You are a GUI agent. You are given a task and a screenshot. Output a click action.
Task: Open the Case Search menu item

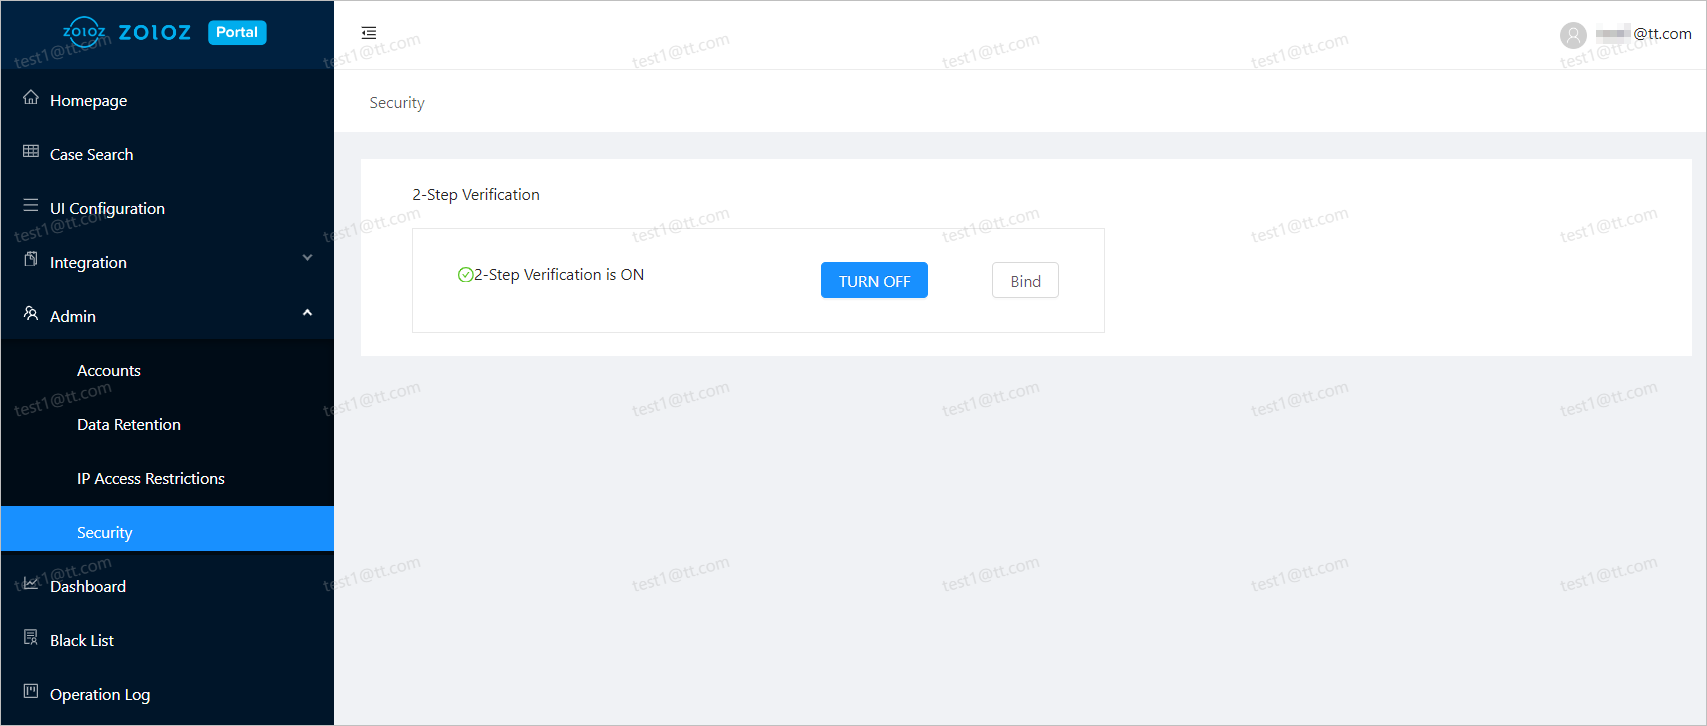(x=167, y=154)
